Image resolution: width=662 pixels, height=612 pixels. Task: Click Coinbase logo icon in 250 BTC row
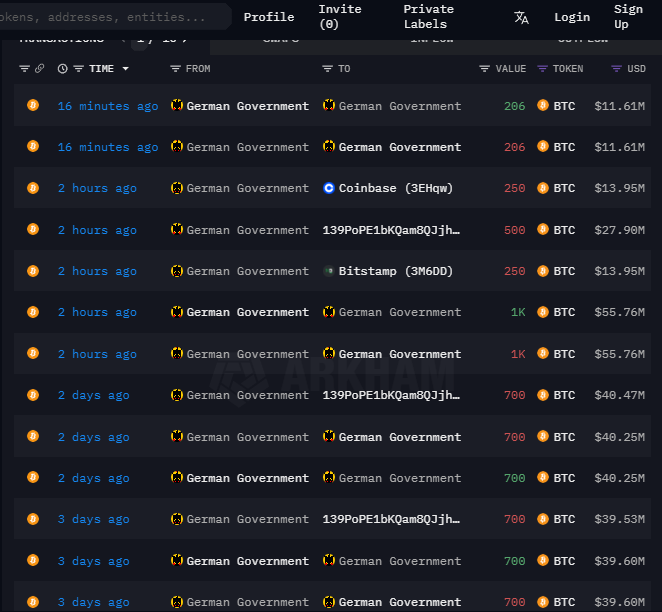(x=329, y=188)
